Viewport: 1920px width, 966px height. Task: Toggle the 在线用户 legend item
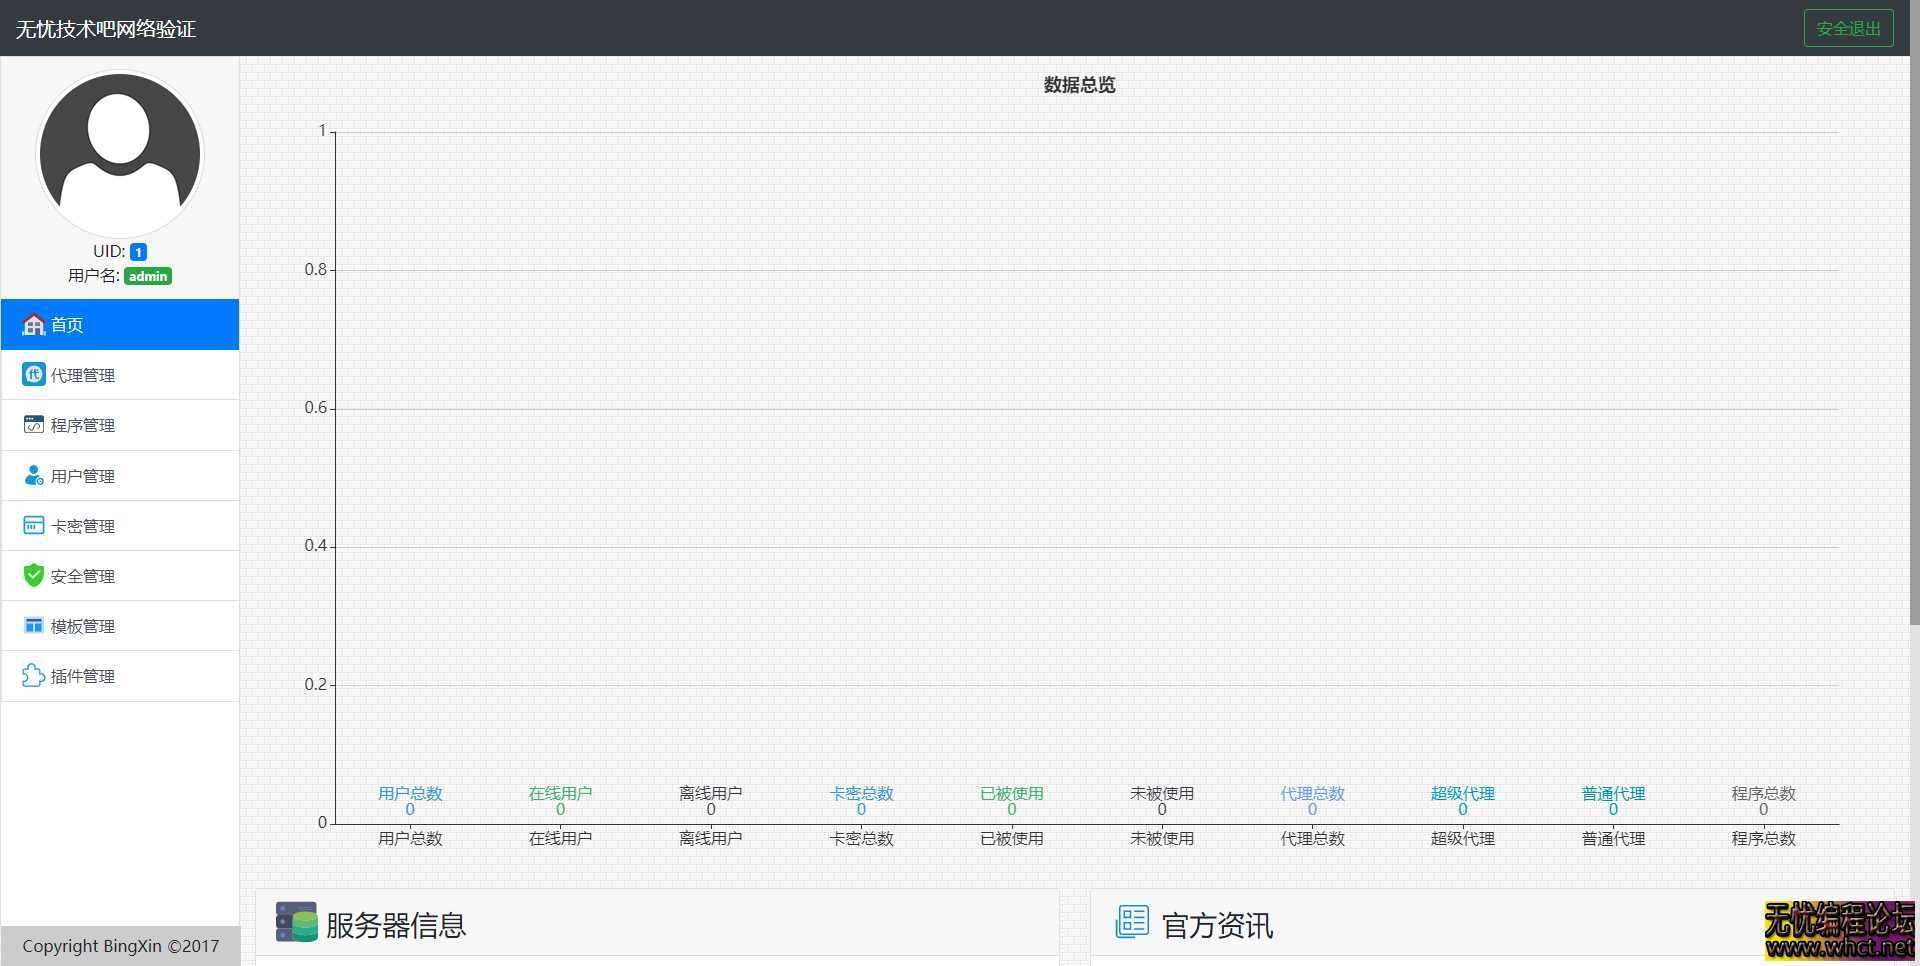click(x=561, y=793)
